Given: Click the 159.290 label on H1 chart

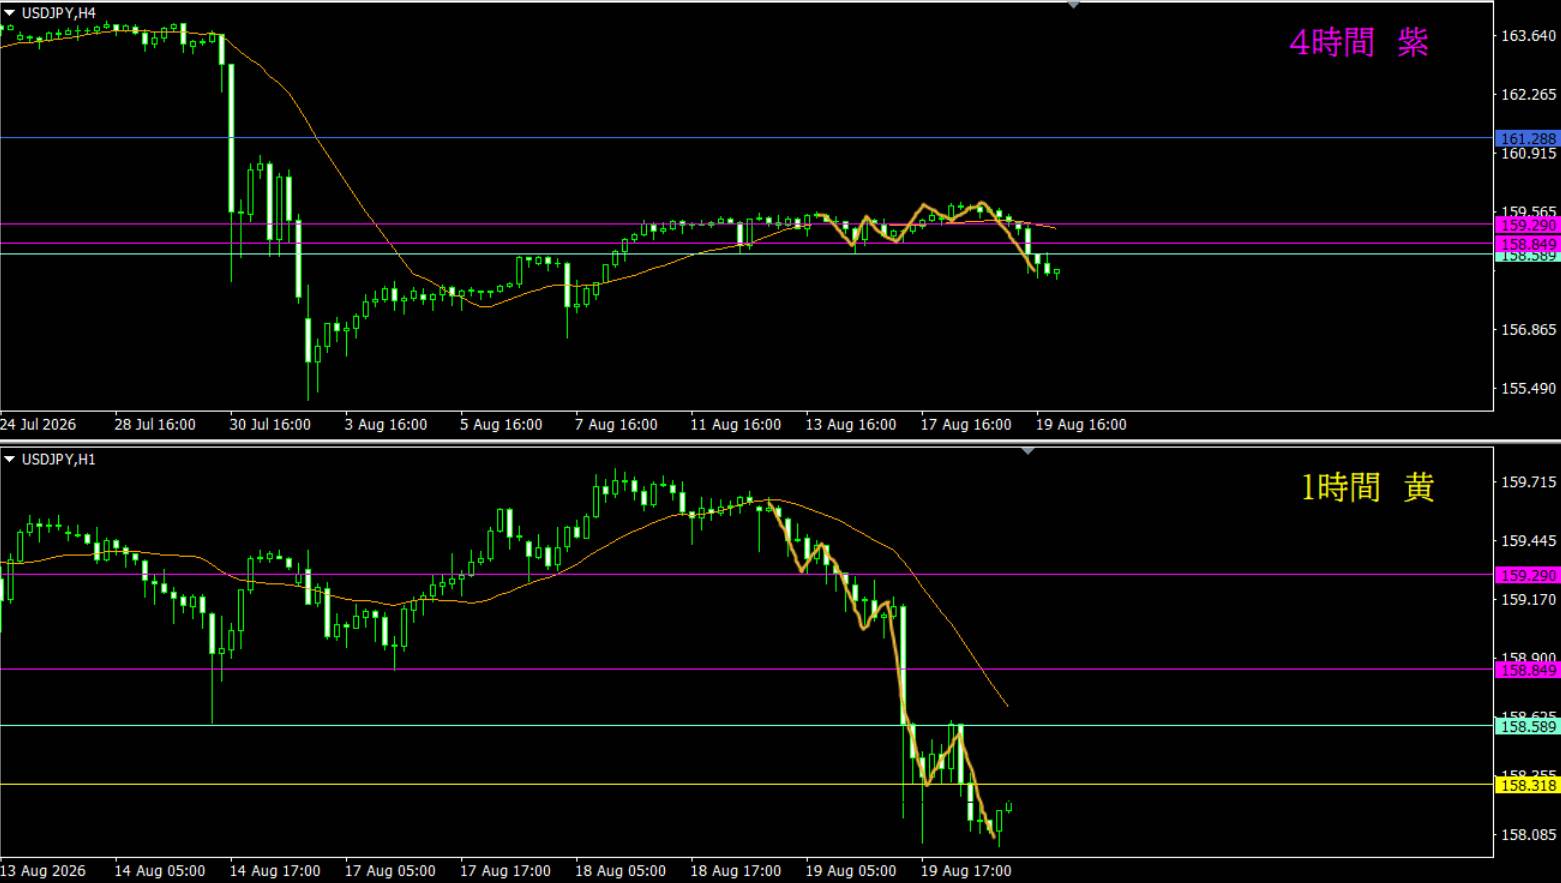Looking at the screenshot, I should [x=1528, y=575].
